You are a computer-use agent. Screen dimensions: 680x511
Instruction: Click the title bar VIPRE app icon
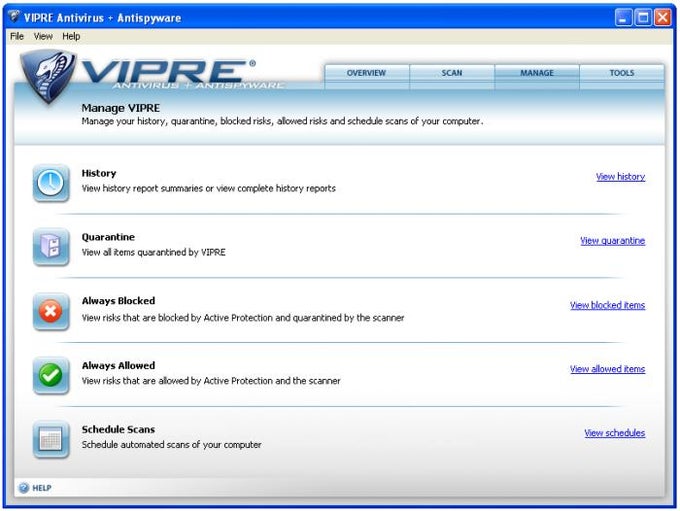[14, 17]
